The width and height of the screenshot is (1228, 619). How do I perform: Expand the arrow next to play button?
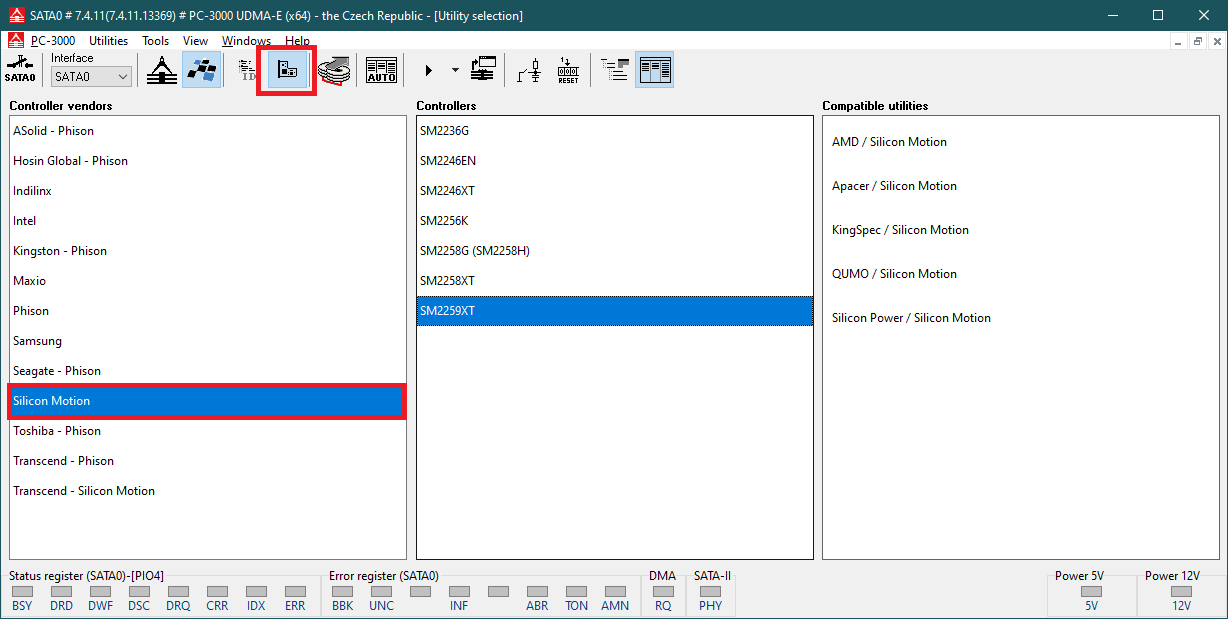pyautogui.click(x=455, y=70)
